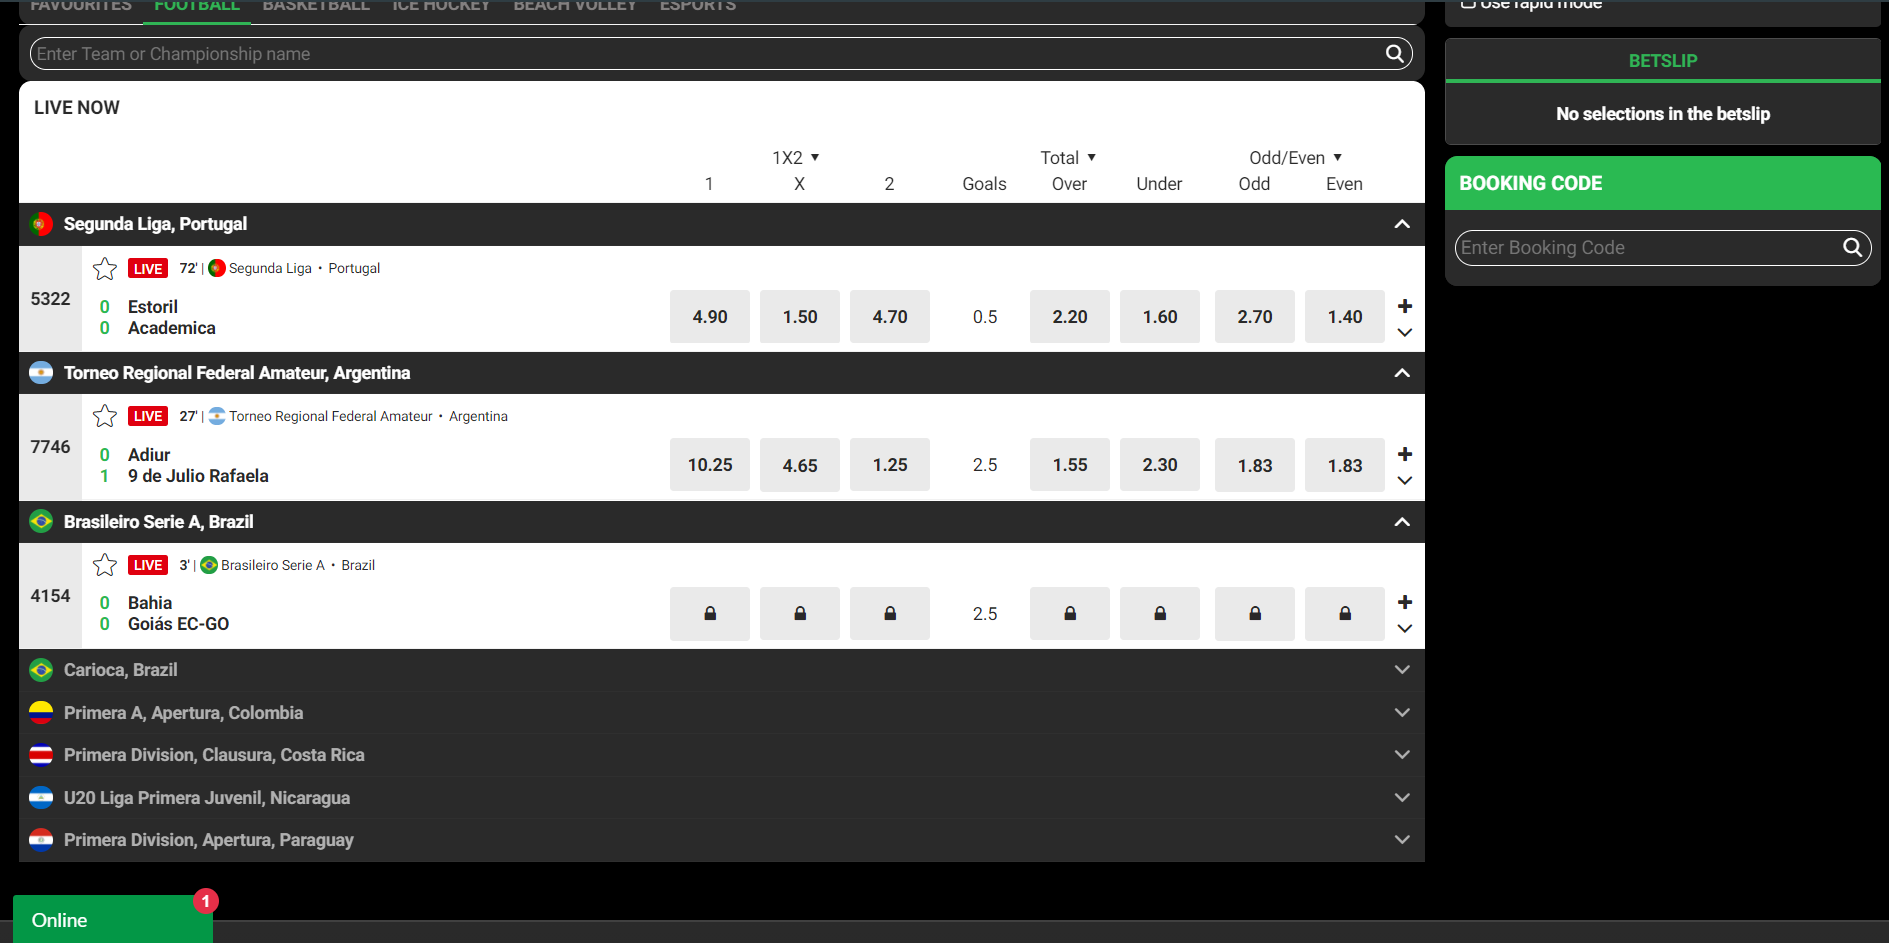Open the Betslip tab
Screen dimensions: 1889x943
click(x=1662, y=61)
